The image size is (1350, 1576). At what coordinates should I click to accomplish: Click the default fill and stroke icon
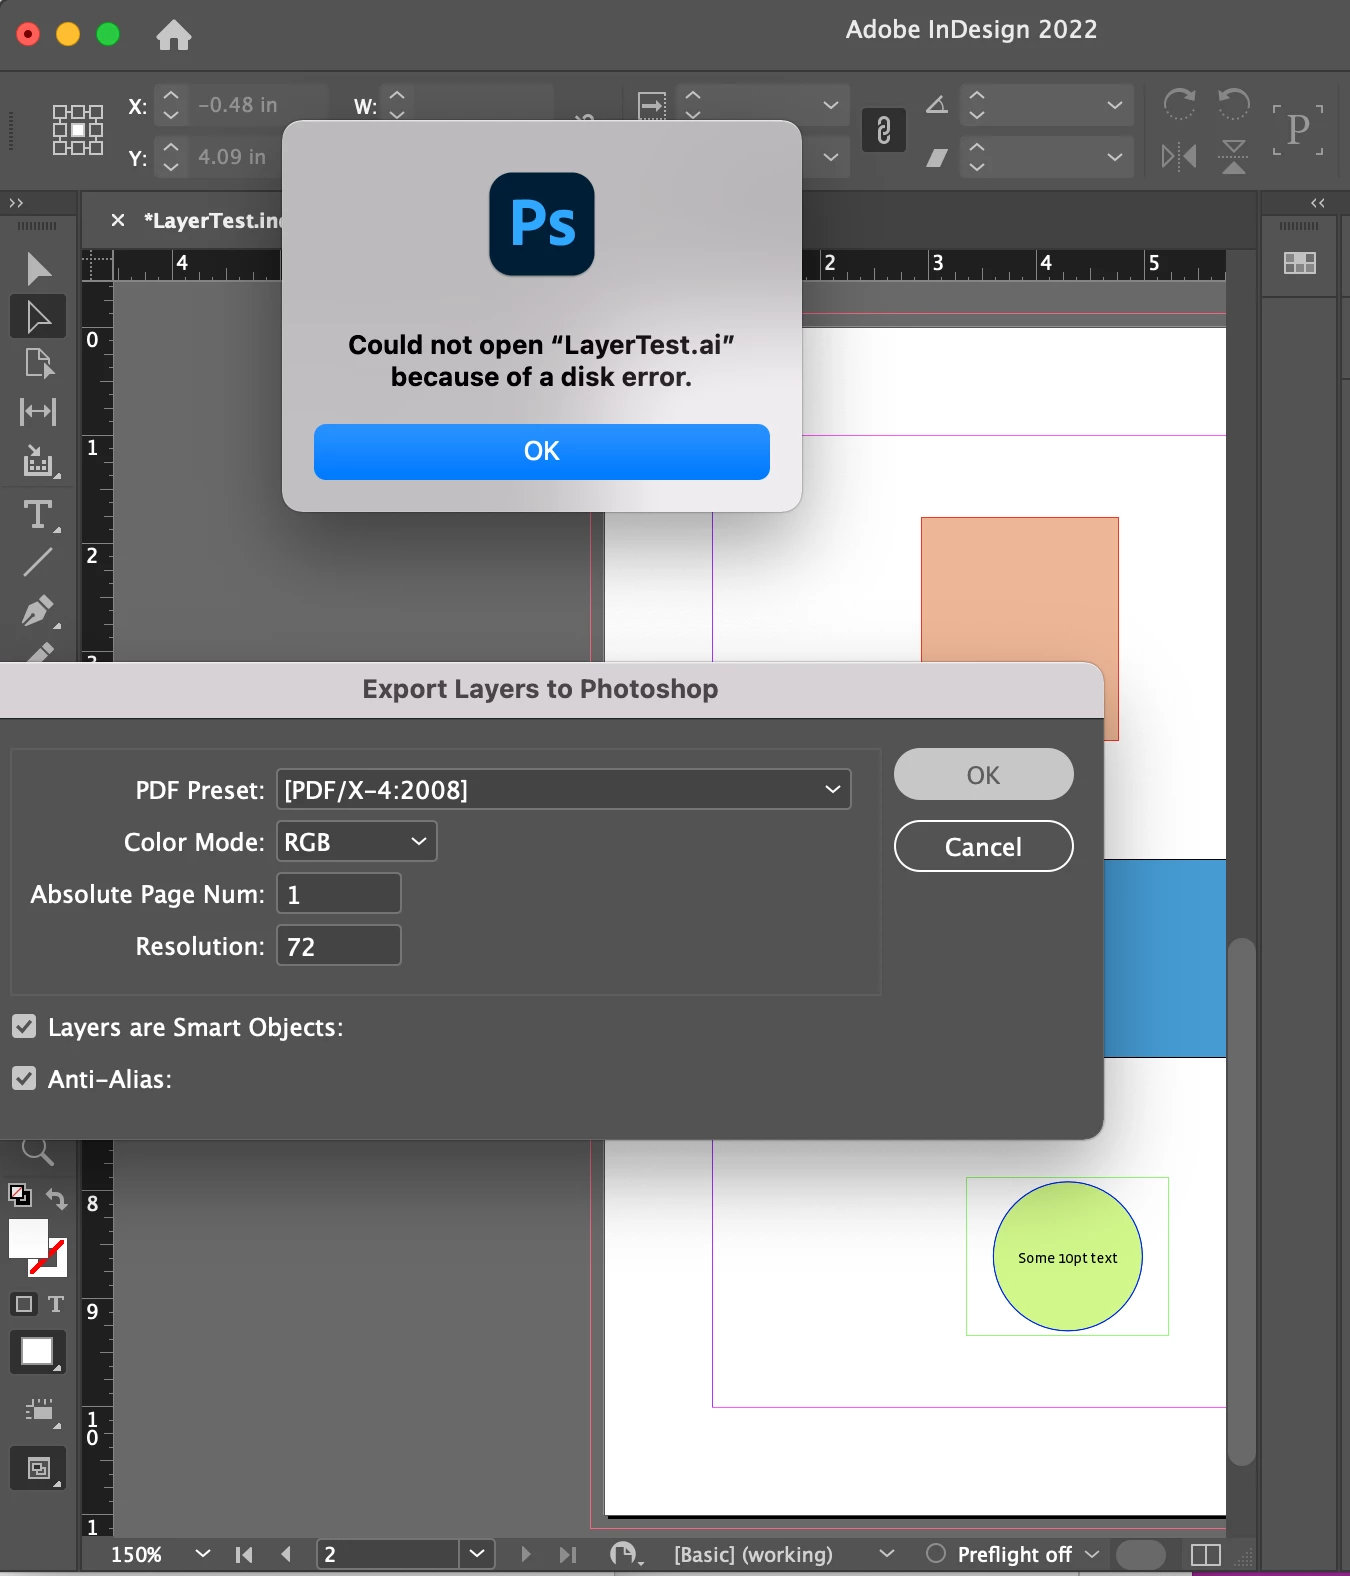20,1195
